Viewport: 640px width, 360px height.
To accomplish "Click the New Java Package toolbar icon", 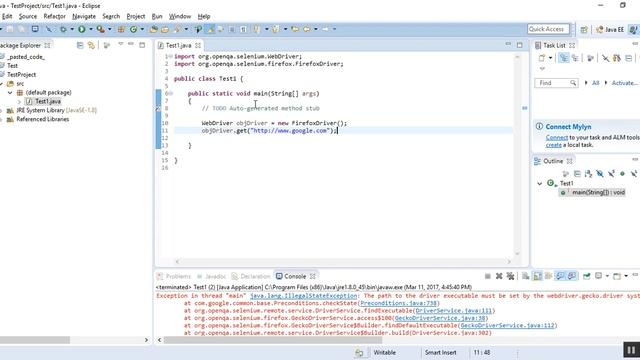I will [121, 29].
